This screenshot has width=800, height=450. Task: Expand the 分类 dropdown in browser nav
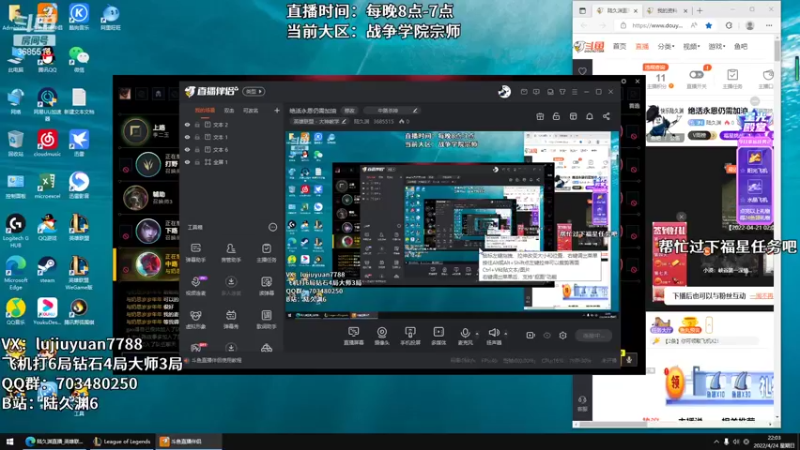[666, 46]
